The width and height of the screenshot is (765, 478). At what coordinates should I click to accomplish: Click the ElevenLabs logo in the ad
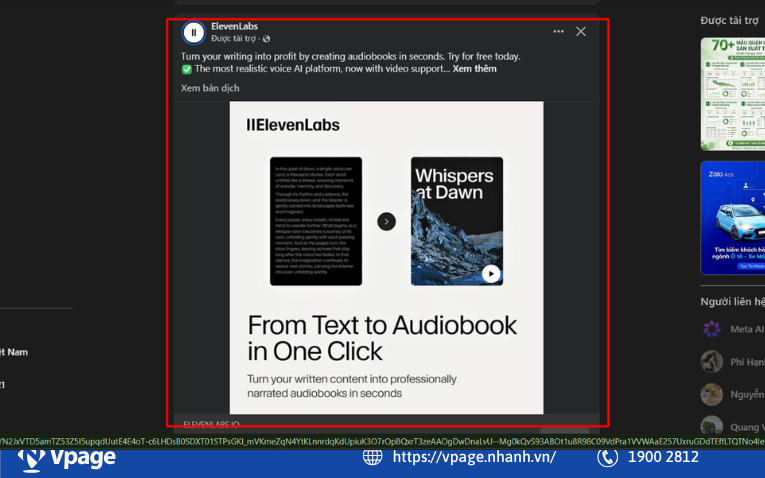point(293,125)
